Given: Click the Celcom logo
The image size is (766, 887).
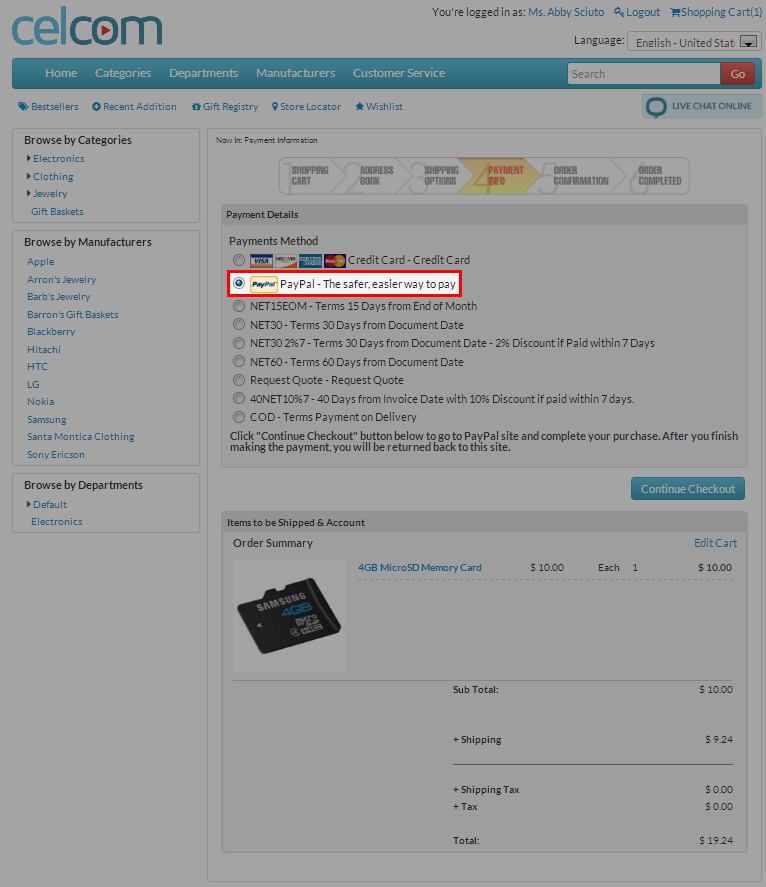Looking at the screenshot, I should point(86,28).
